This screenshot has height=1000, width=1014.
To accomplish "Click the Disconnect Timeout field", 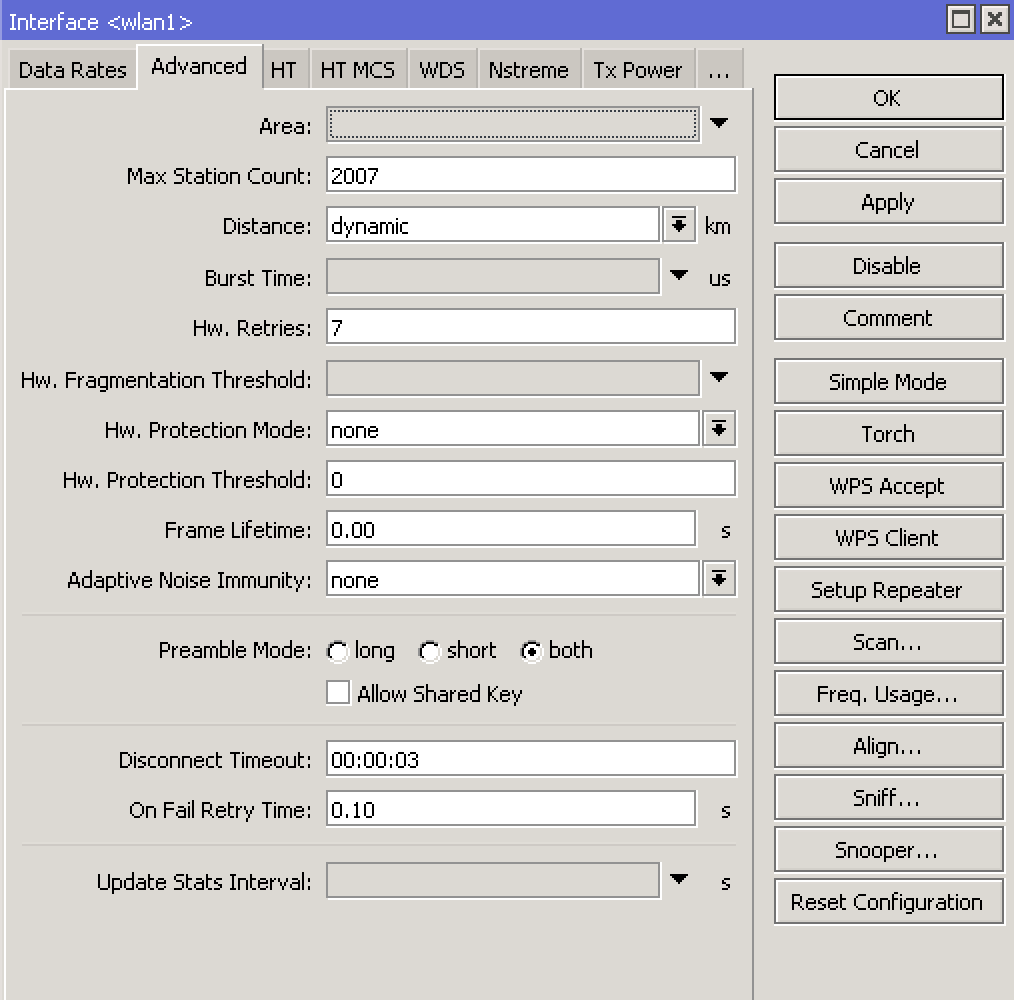I will [530, 759].
